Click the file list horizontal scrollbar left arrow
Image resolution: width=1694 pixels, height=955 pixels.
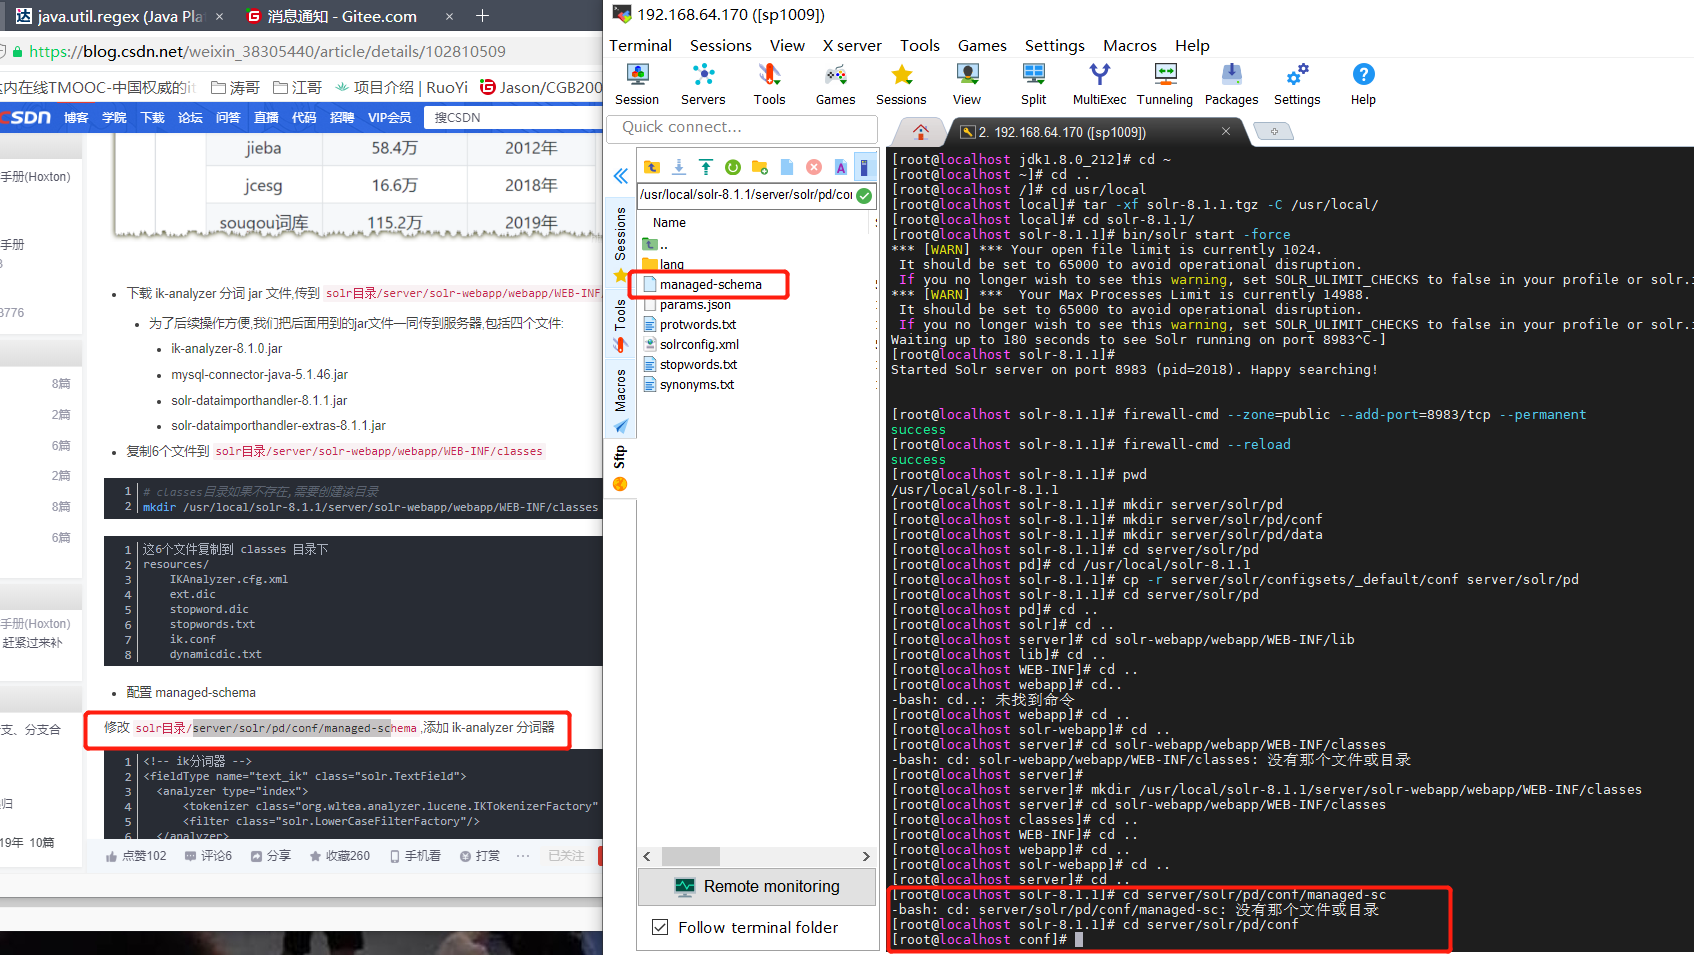tap(647, 857)
